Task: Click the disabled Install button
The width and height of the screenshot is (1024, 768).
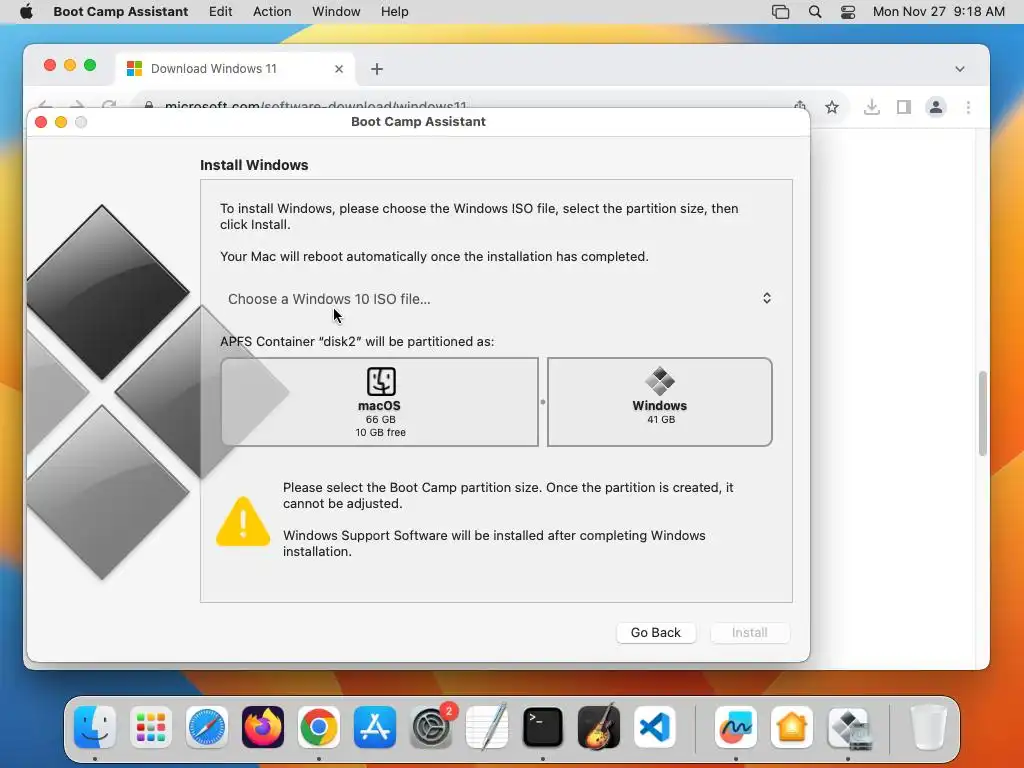Action: (749, 632)
